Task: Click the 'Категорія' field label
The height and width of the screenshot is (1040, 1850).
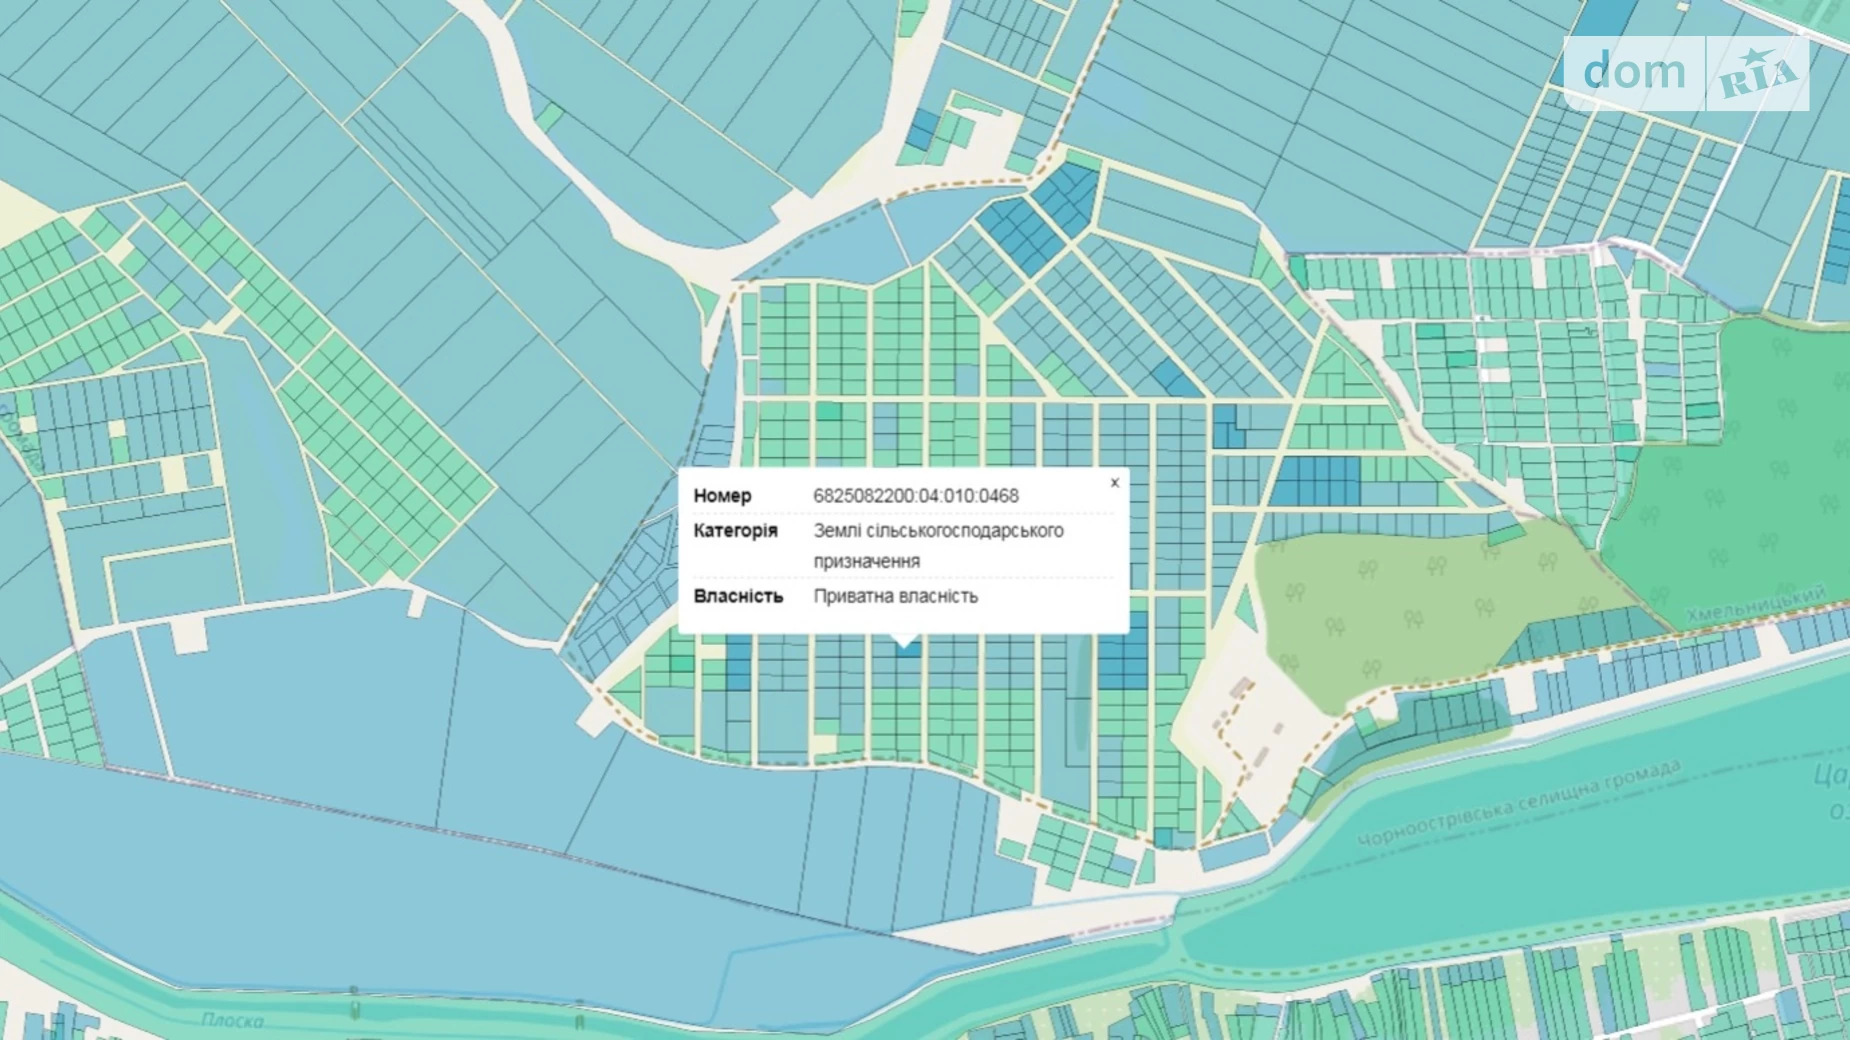Action: (x=735, y=531)
